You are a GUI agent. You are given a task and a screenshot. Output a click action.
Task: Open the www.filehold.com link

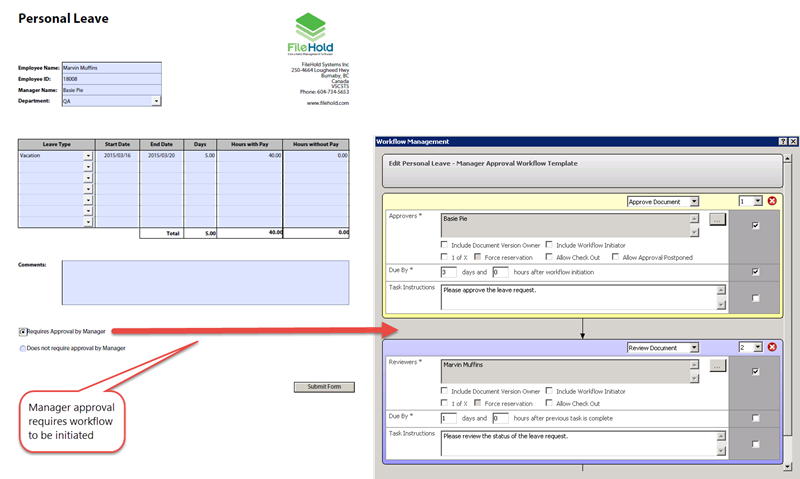point(328,103)
